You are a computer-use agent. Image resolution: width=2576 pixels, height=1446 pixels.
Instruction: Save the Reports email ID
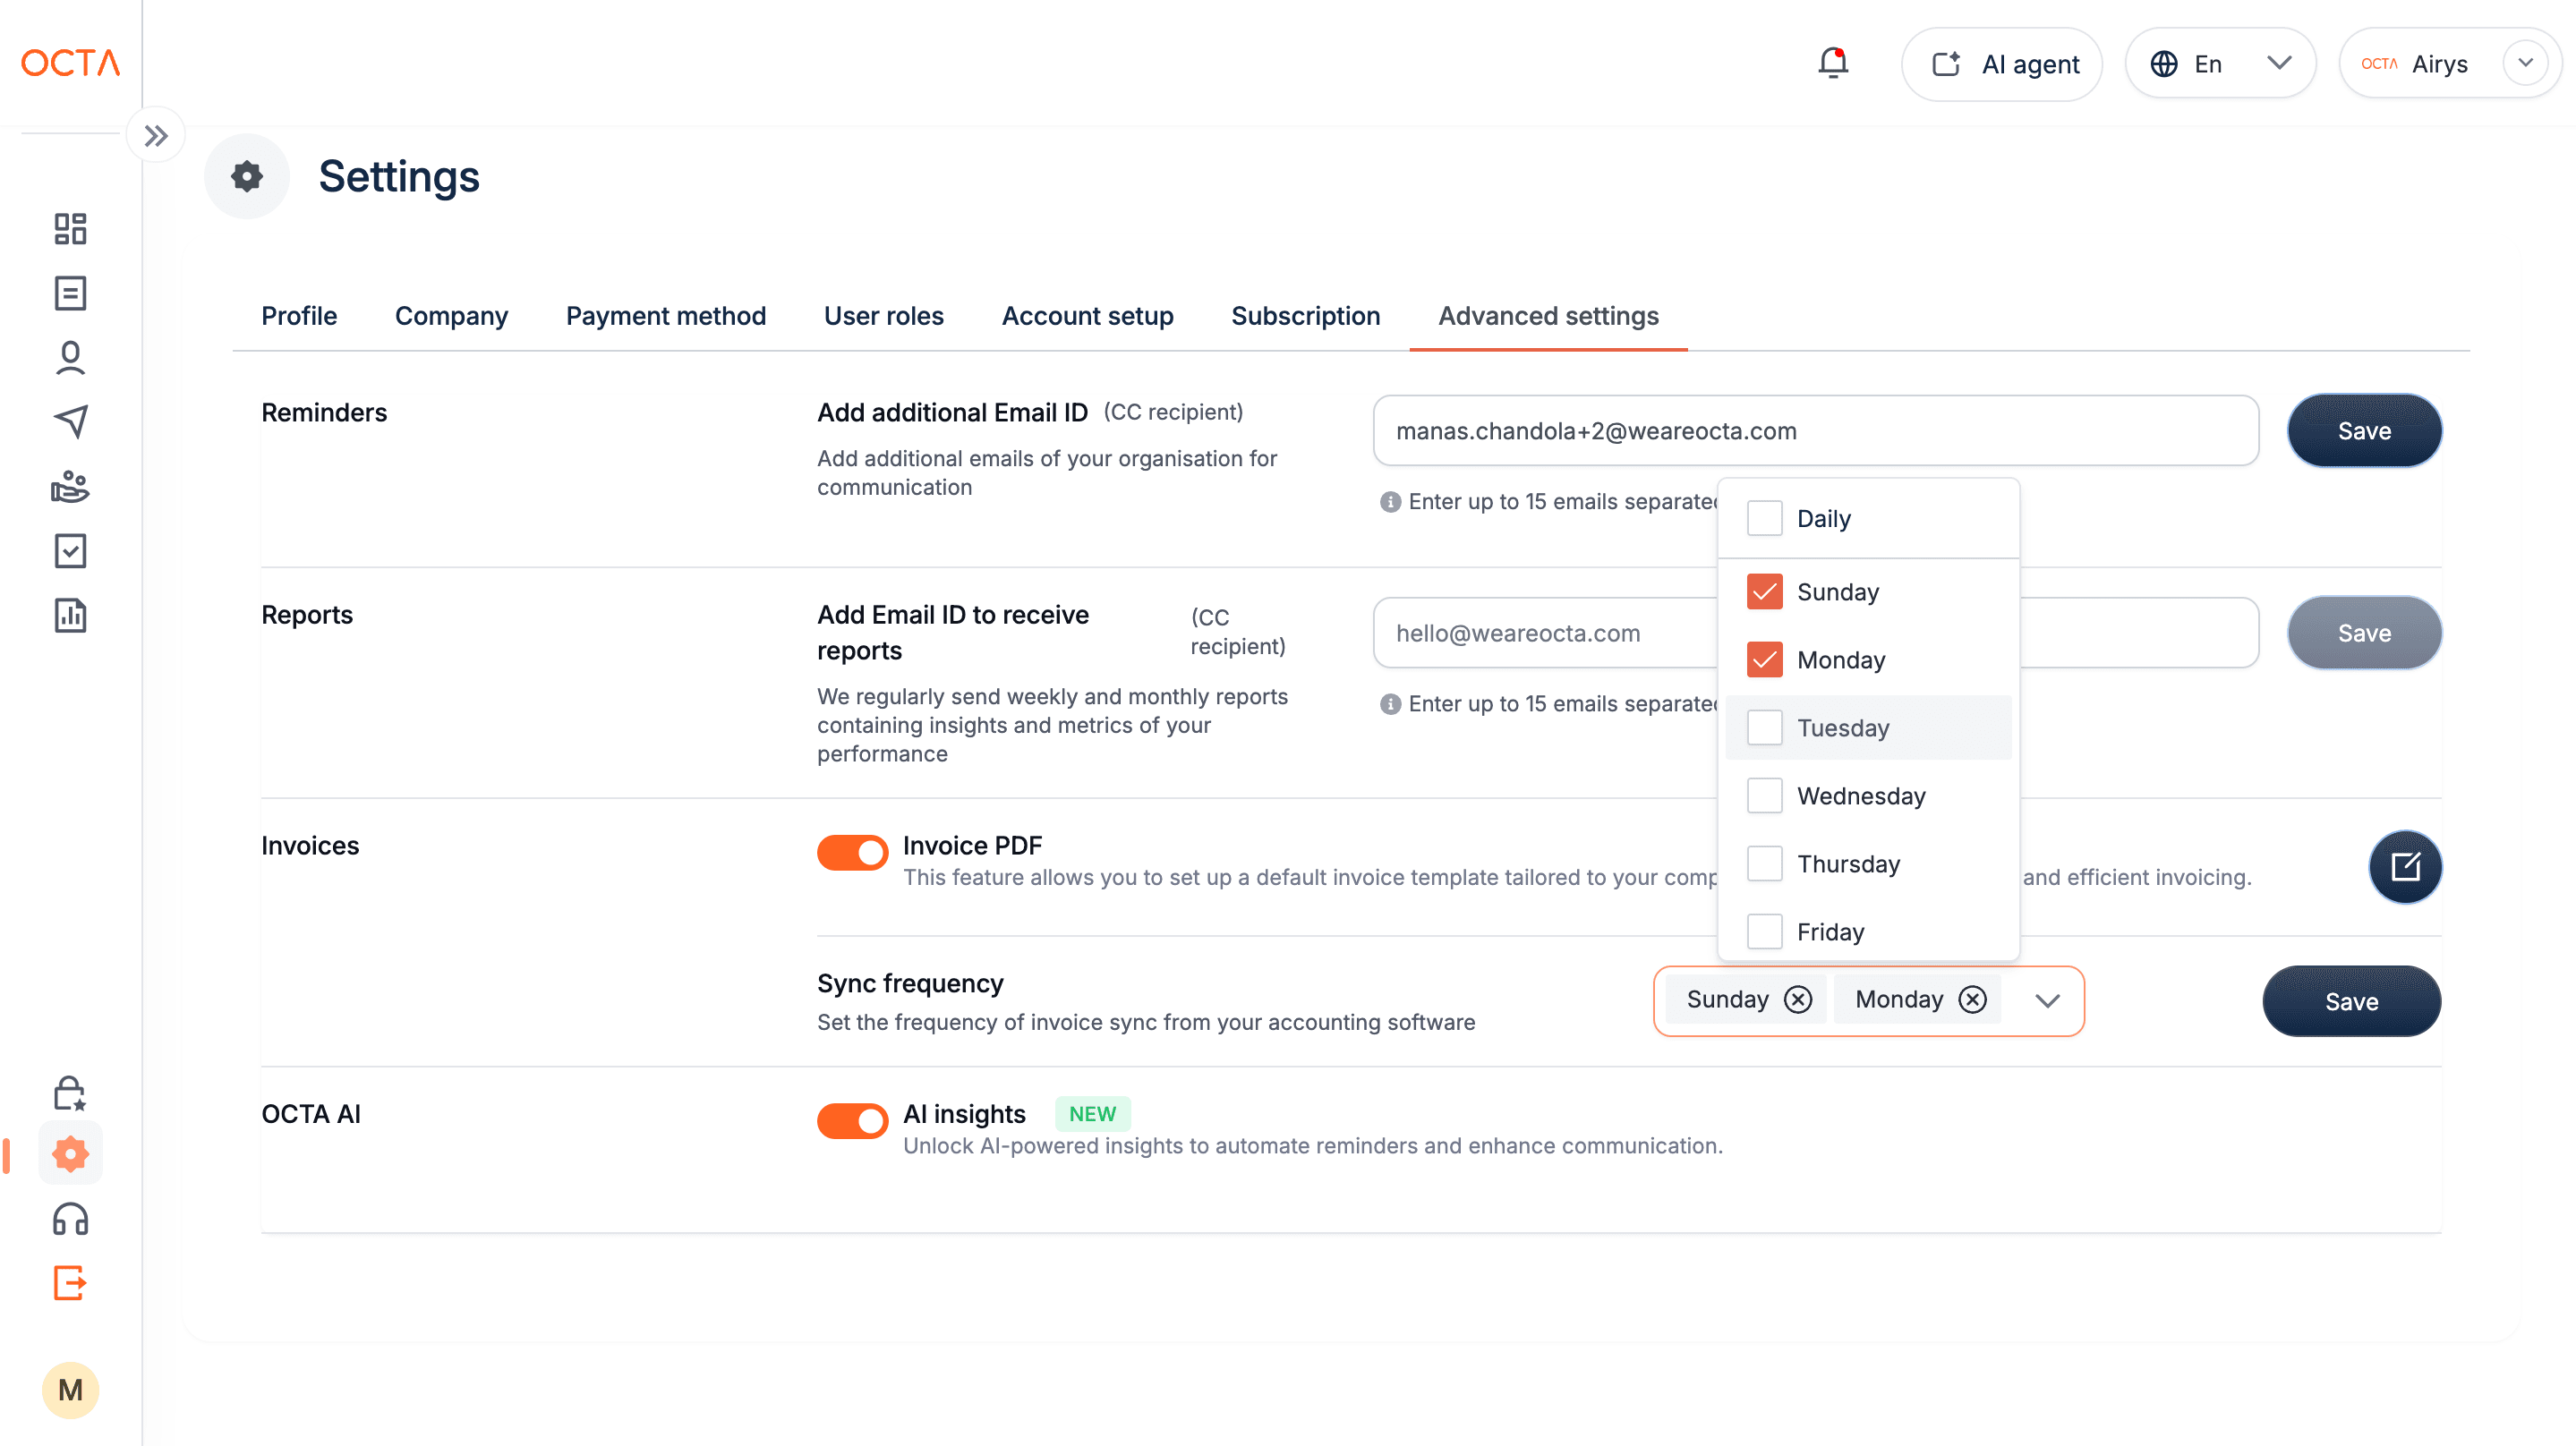[x=2364, y=633]
